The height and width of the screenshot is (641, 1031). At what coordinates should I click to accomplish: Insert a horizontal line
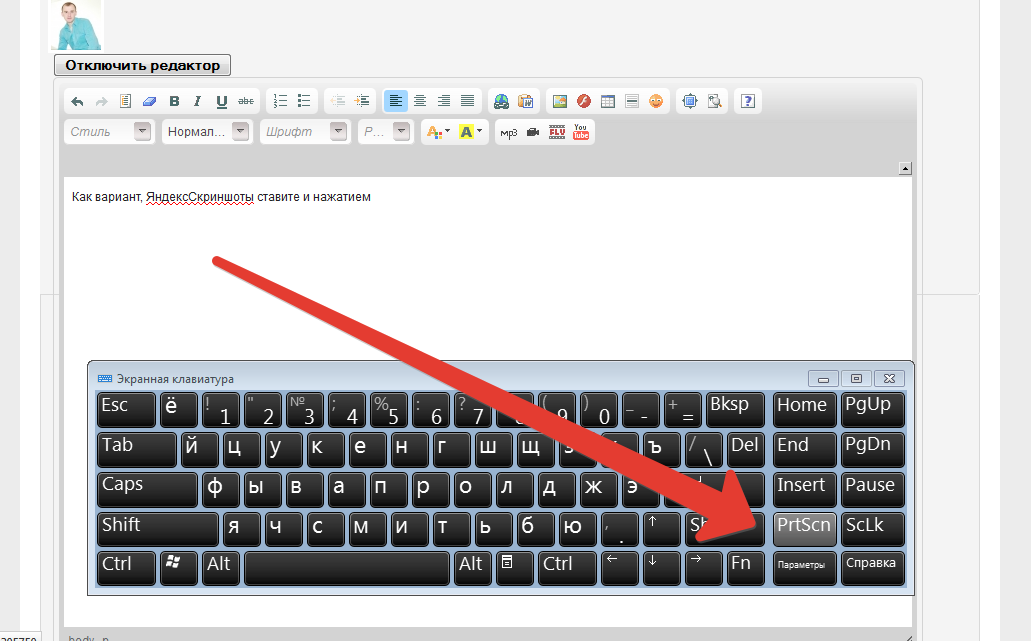pos(632,101)
